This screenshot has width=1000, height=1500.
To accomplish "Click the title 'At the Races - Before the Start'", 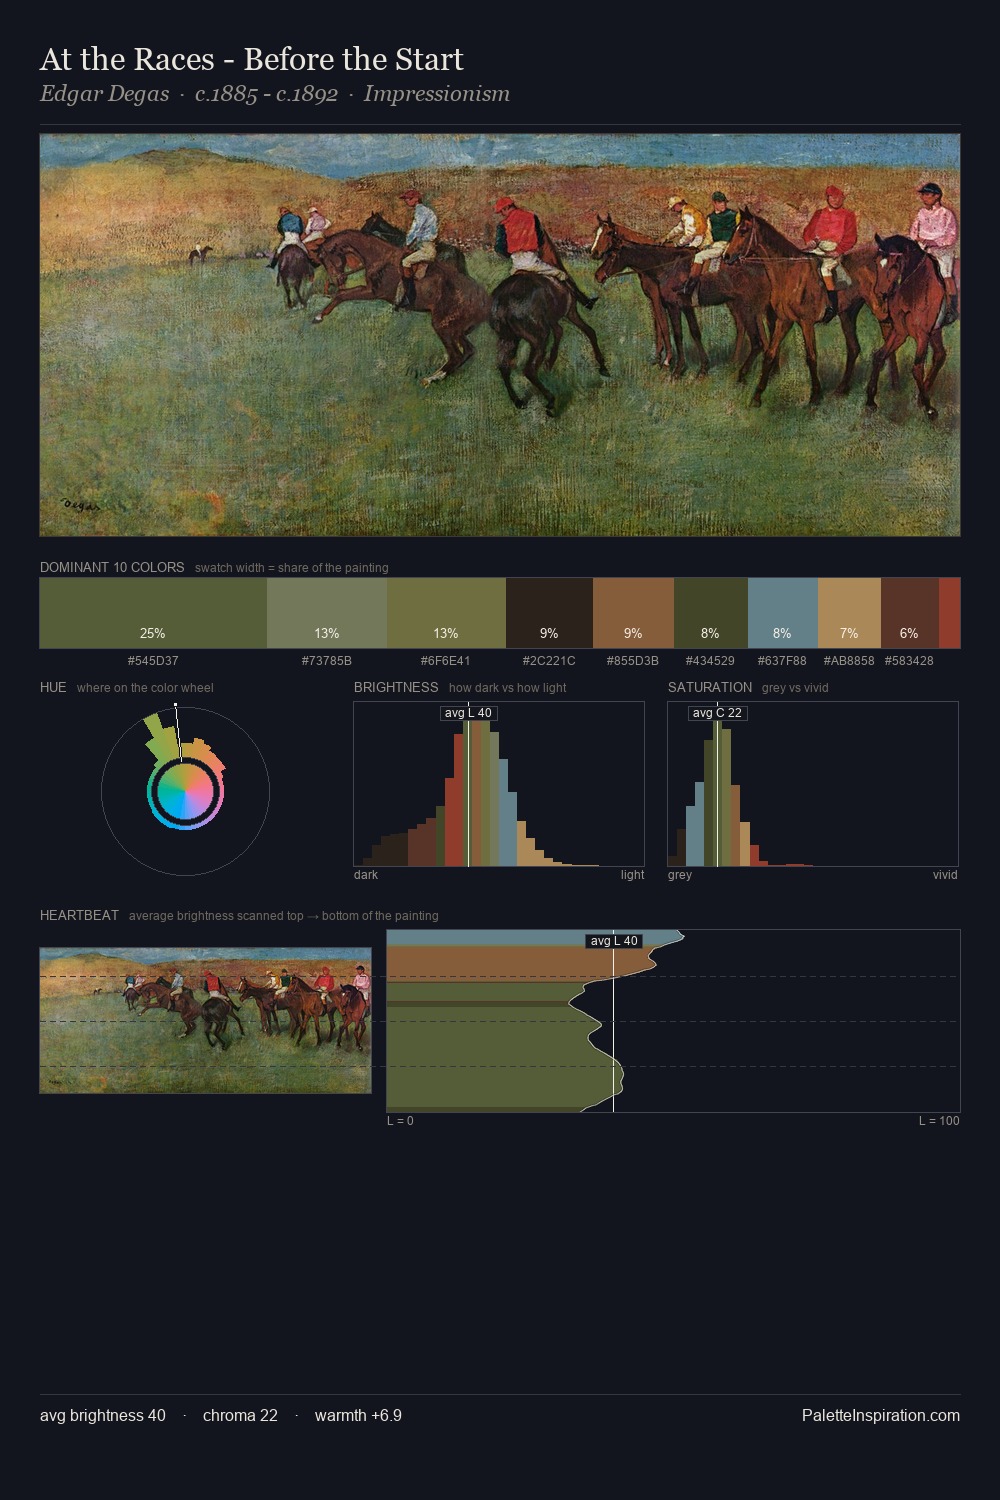I will coord(252,59).
